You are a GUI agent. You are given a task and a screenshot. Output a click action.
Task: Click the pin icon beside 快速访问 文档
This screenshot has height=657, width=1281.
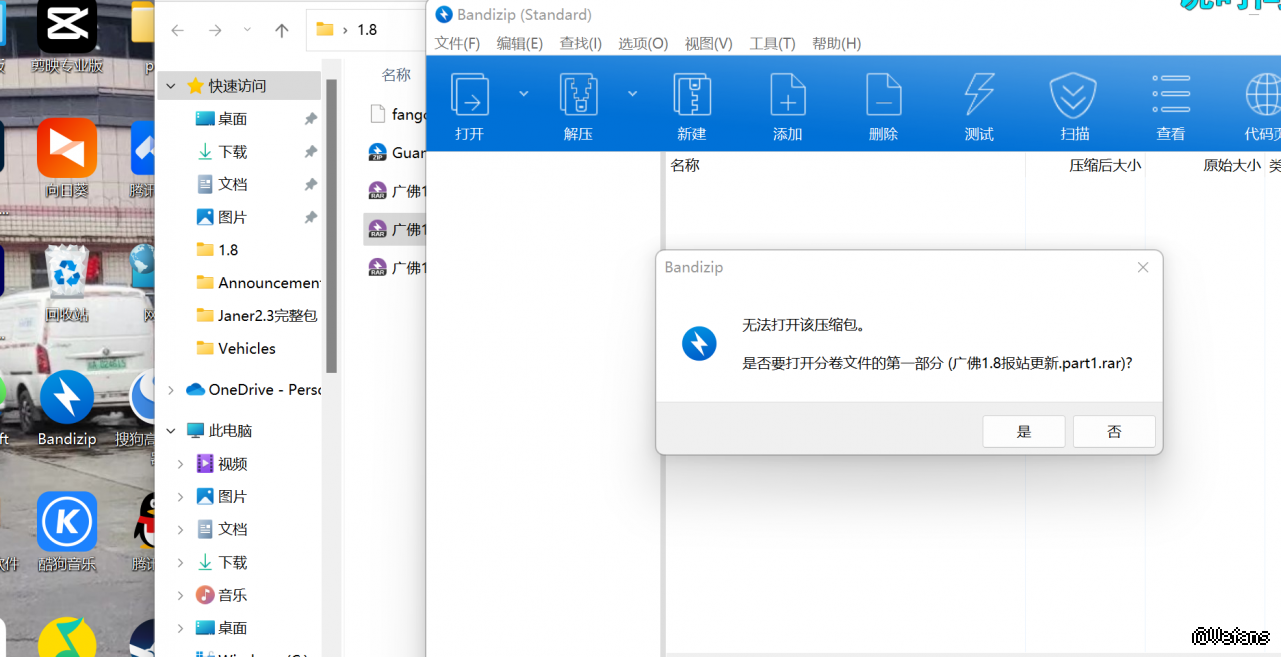pyautogui.click(x=311, y=185)
